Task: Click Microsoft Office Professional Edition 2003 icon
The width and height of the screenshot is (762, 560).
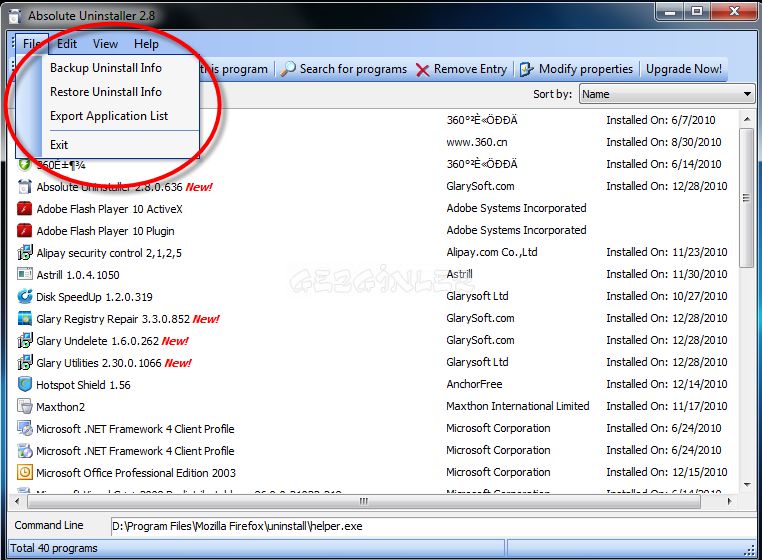Action: 24,472
